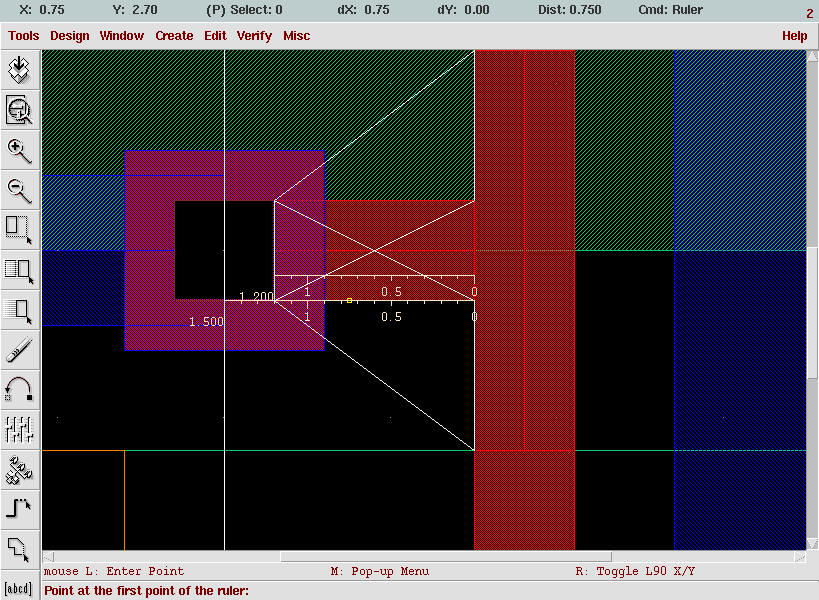Click 'R: Toggle L90 X/Y' hint text
This screenshot has height=600, width=819.
click(635, 571)
